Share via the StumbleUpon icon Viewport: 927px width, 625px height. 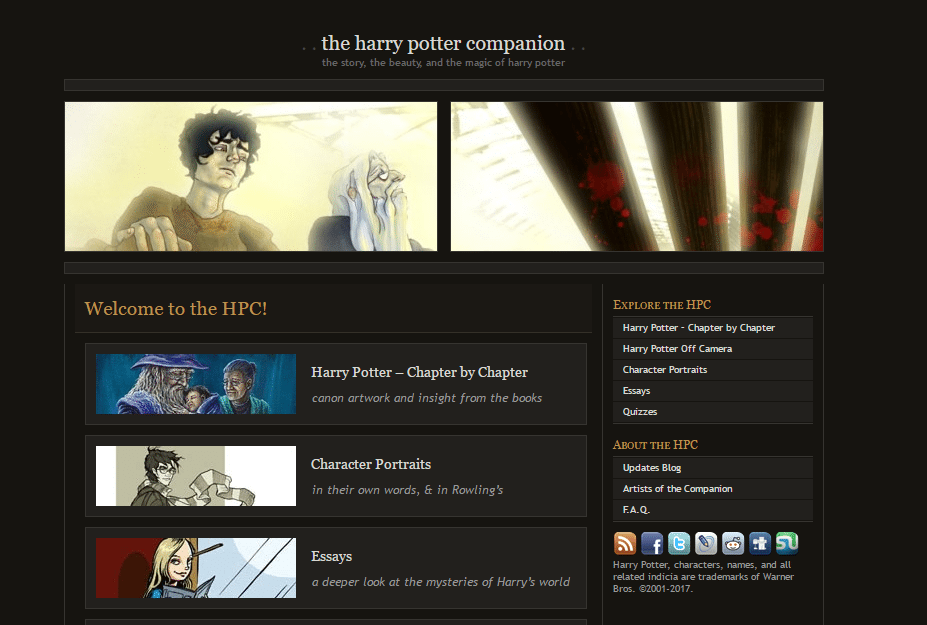[787, 543]
